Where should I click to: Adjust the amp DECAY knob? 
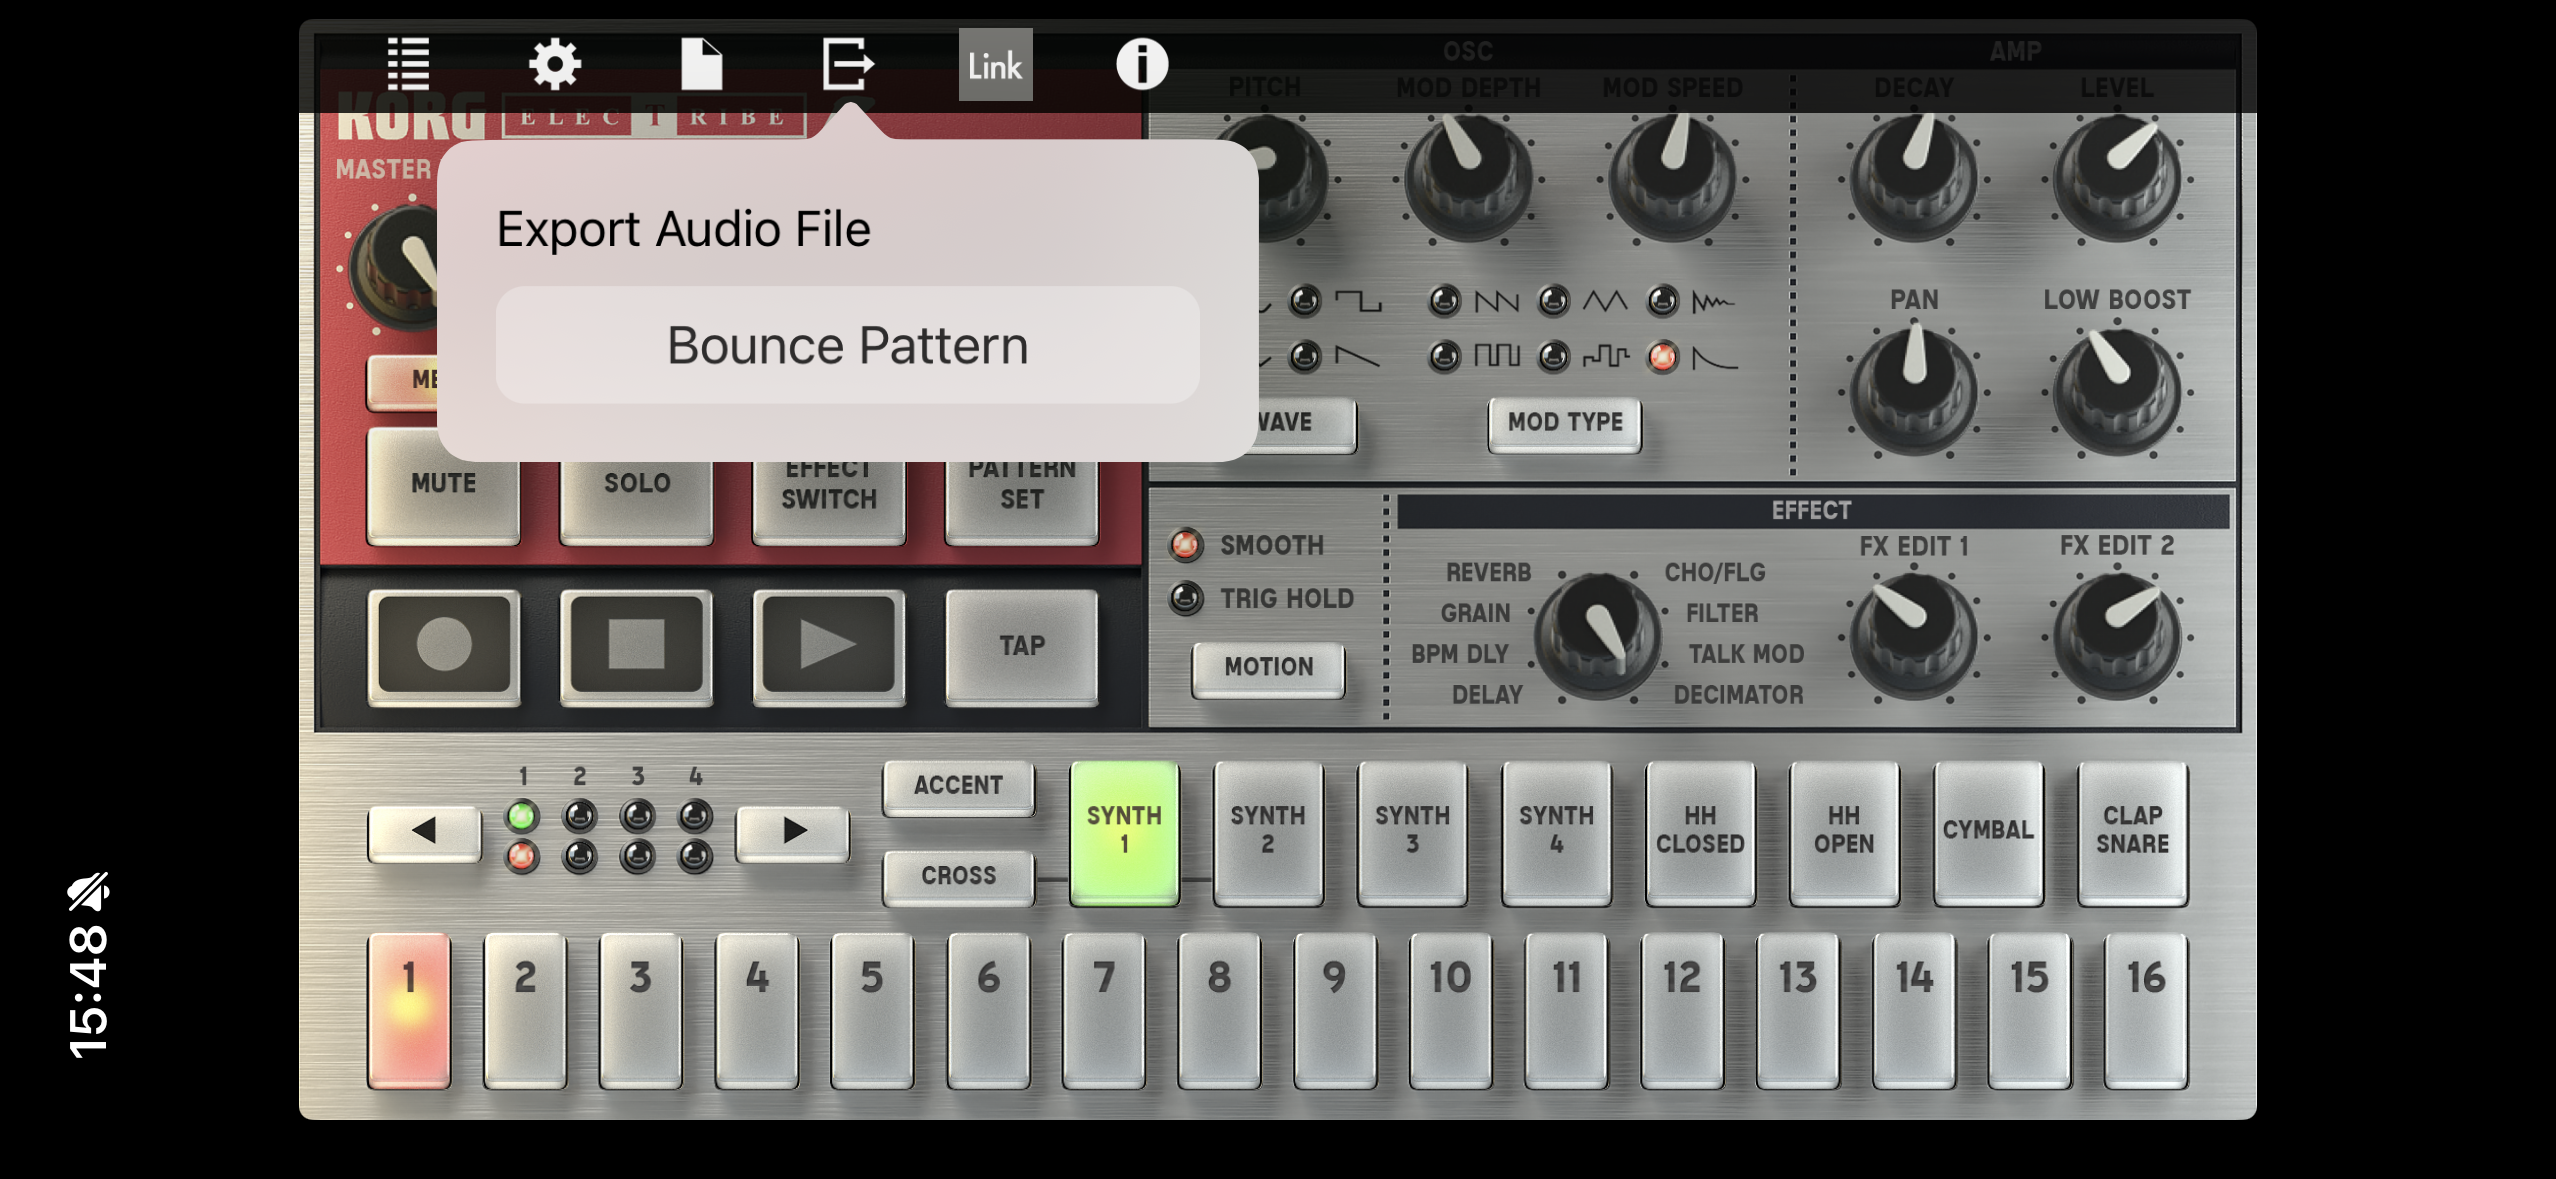coord(1913,178)
